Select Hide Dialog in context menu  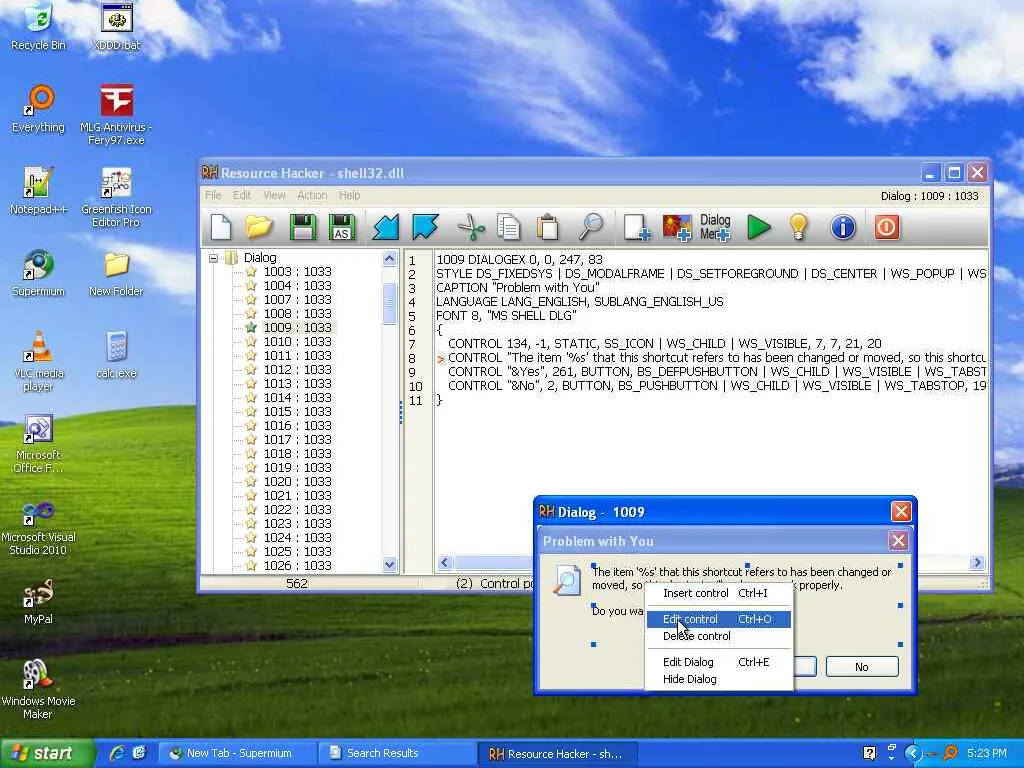689,679
